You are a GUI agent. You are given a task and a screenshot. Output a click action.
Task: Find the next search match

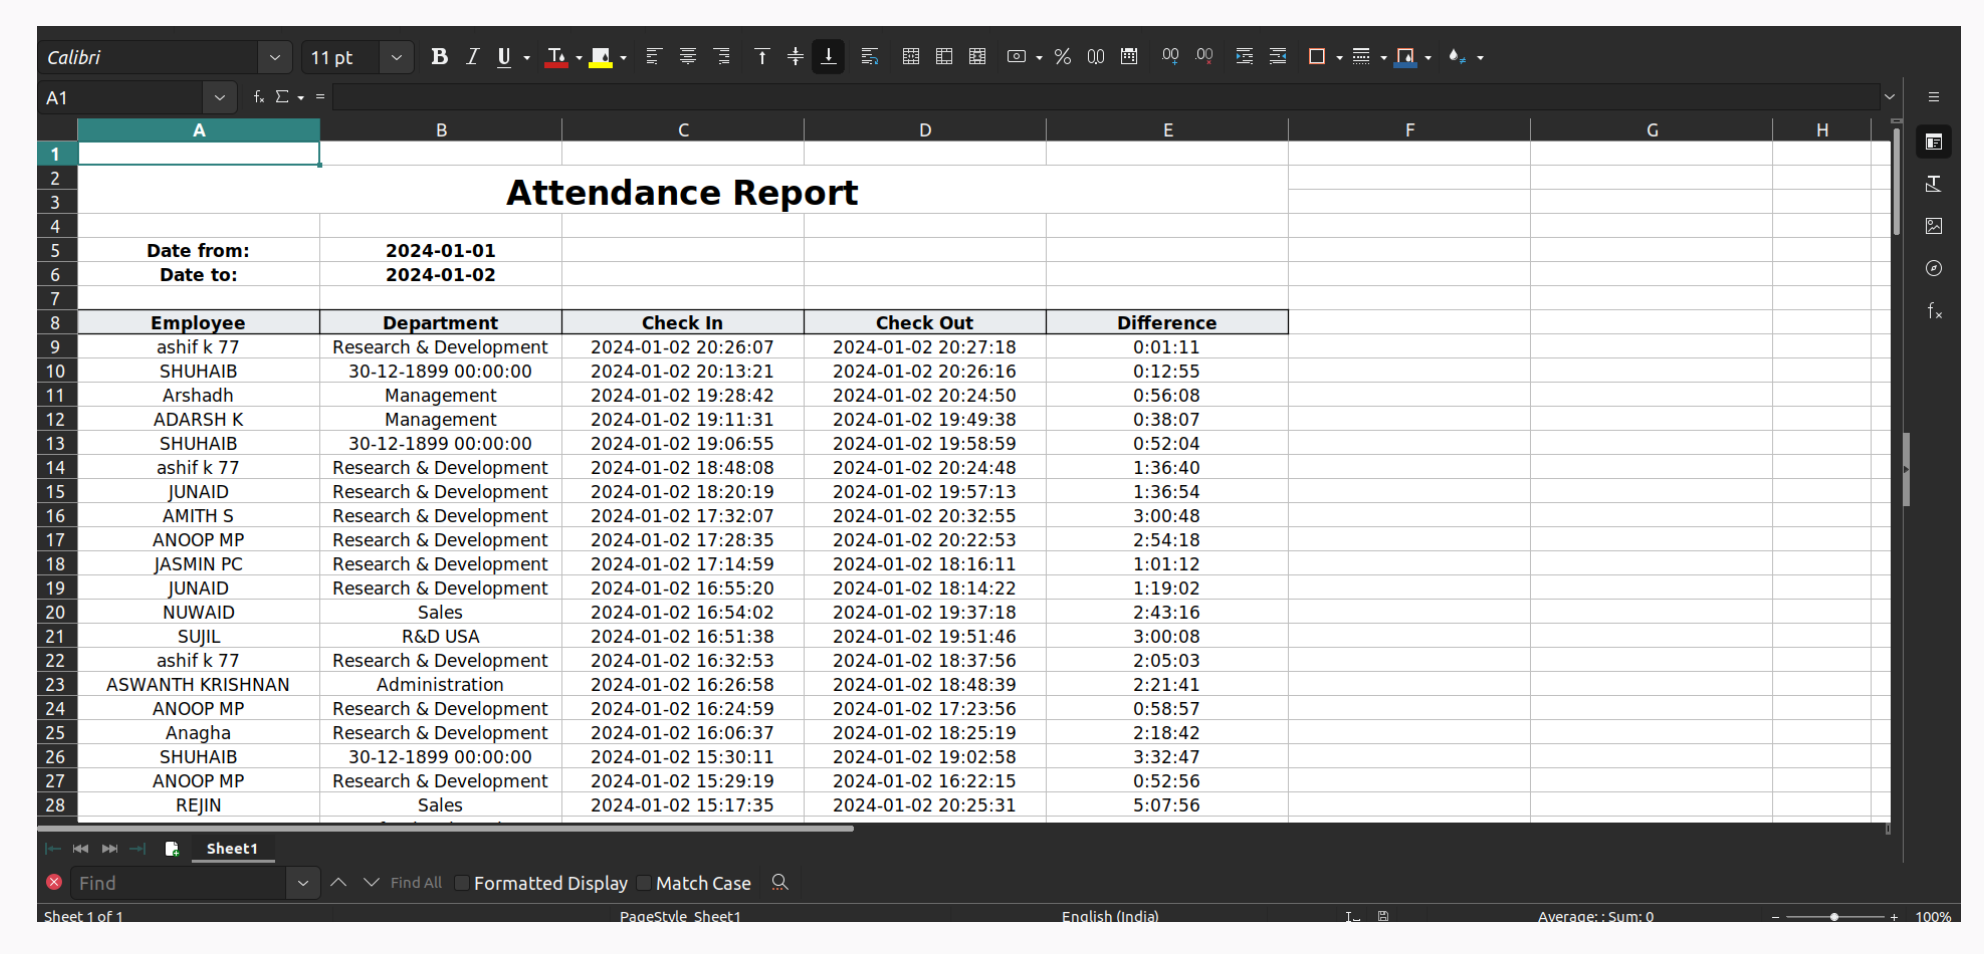pos(371,883)
